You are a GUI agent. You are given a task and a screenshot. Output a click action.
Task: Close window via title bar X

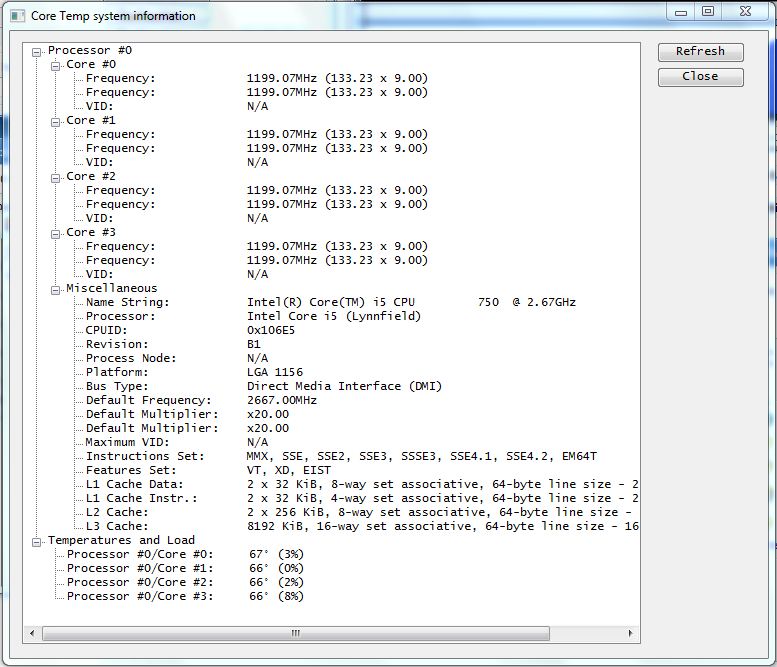(x=745, y=12)
